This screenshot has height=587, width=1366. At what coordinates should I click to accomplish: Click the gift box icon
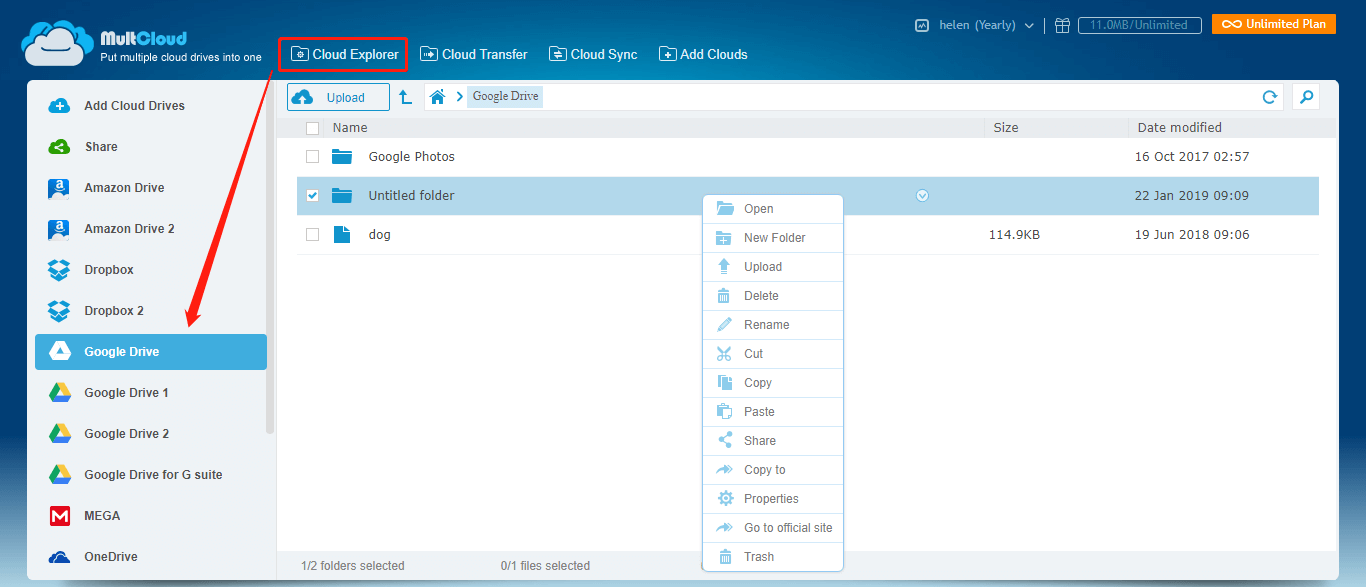tap(1062, 25)
